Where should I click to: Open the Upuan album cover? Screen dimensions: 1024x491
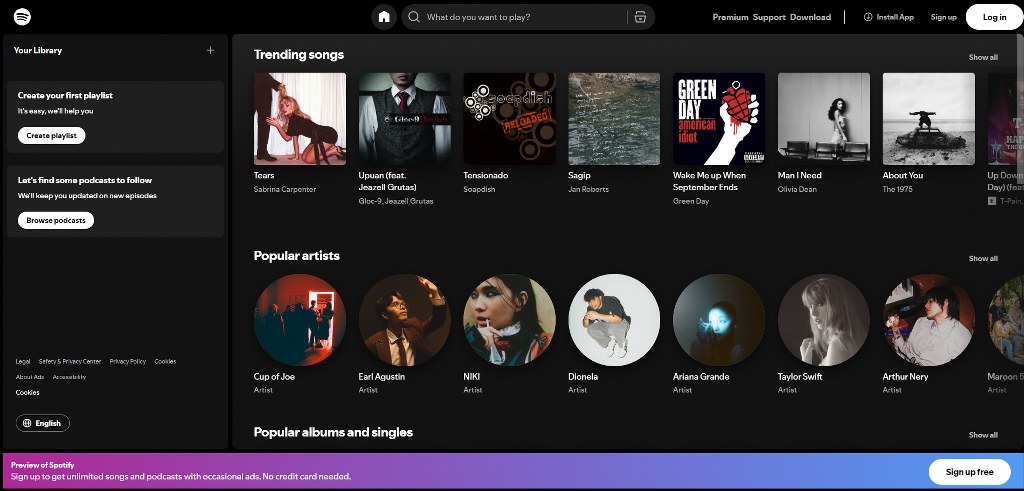pyautogui.click(x=404, y=119)
